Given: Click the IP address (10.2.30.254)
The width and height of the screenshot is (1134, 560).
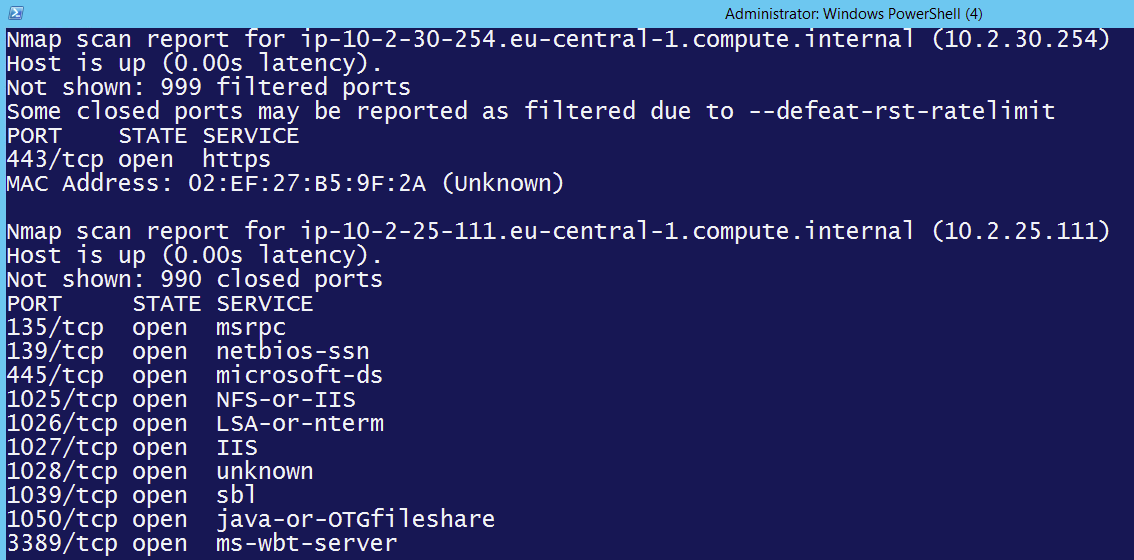Looking at the screenshot, I should click(x=1021, y=39).
